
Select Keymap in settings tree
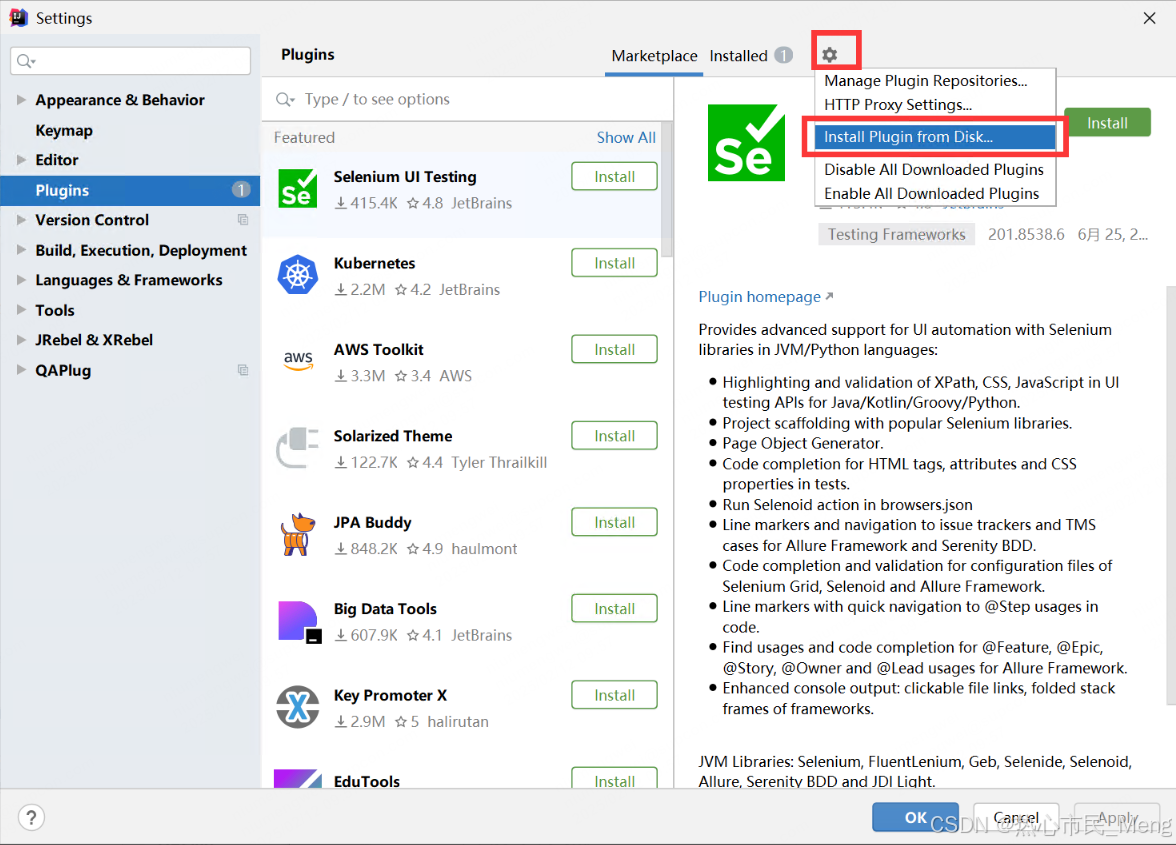click(64, 130)
